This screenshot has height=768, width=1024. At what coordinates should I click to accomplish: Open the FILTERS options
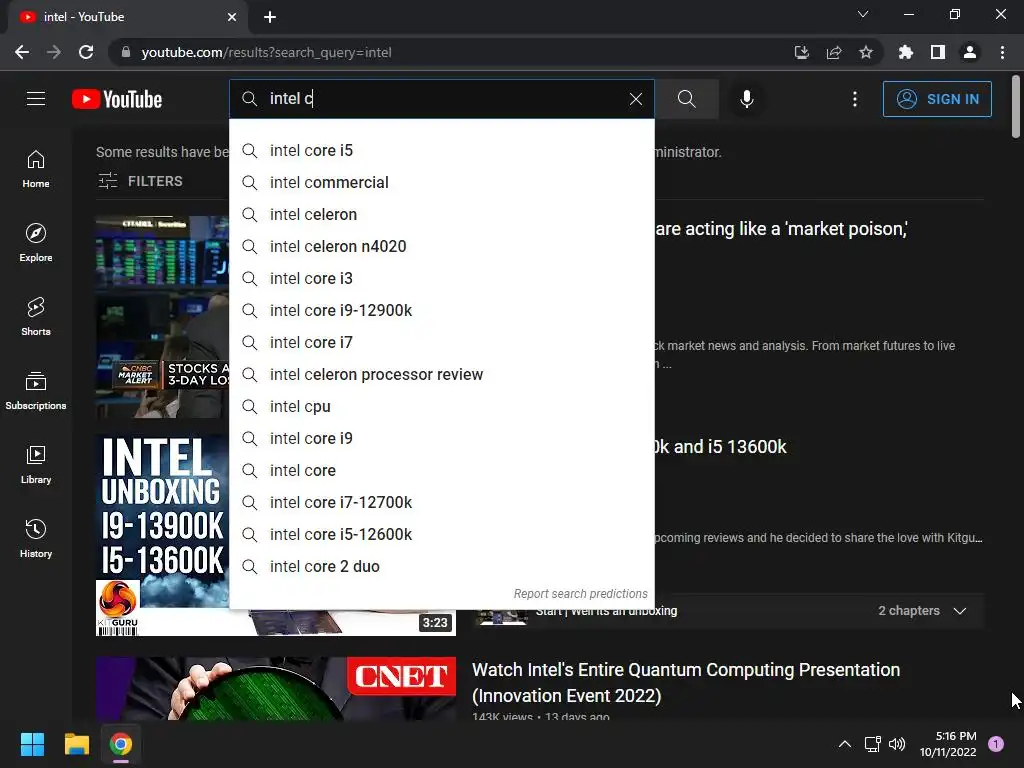click(140, 181)
